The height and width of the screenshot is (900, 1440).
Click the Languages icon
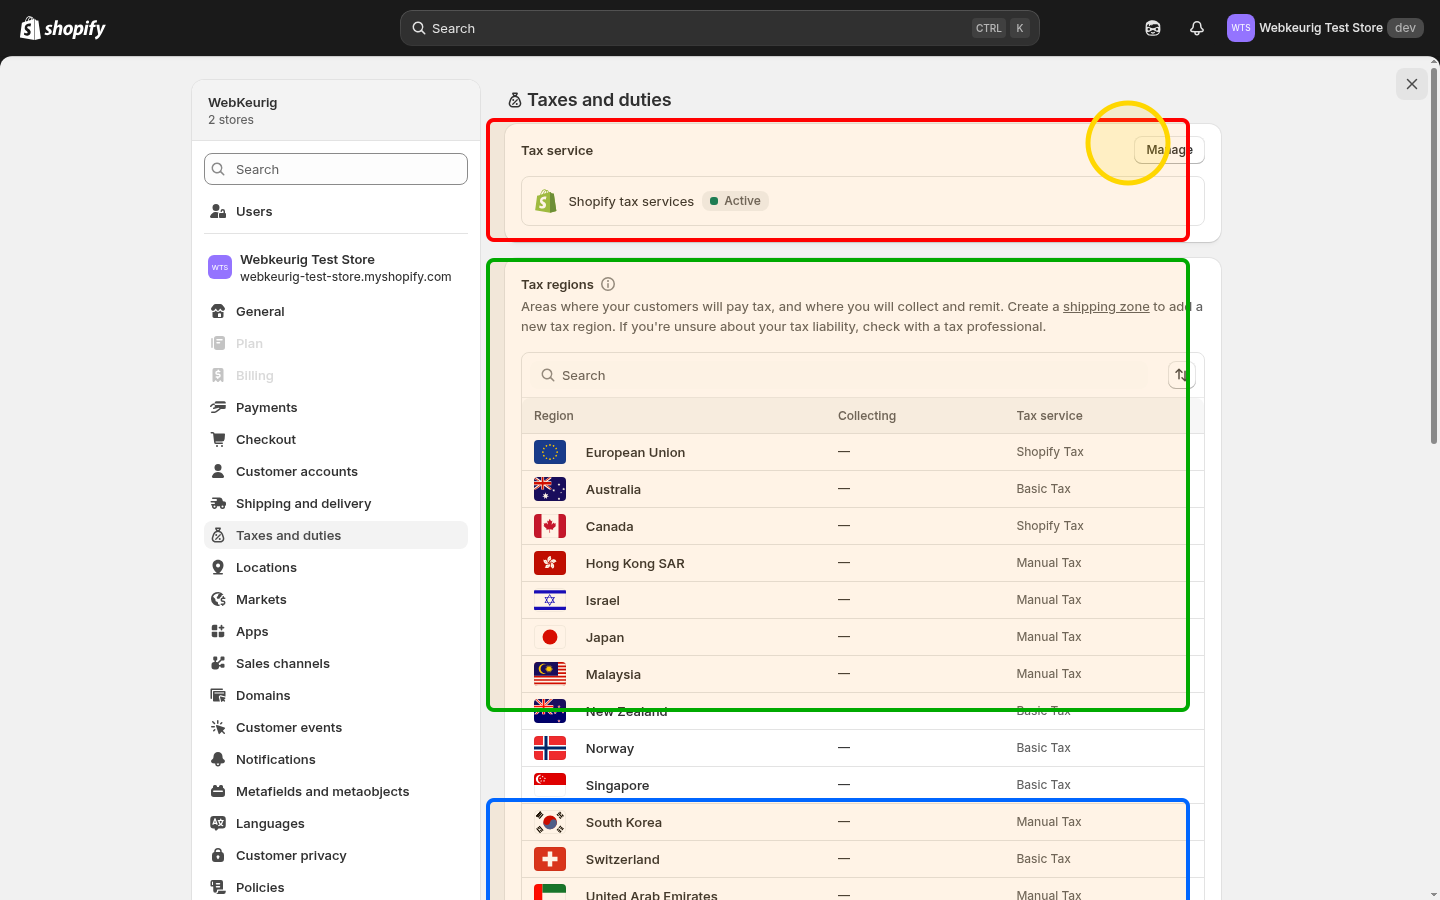pyautogui.click(x=218, y=823)
